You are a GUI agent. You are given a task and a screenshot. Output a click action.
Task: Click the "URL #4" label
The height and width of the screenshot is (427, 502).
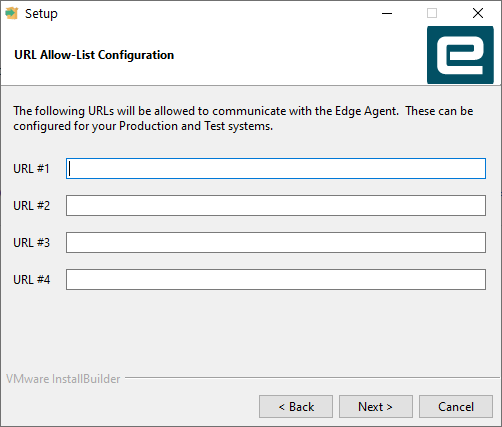32,280
